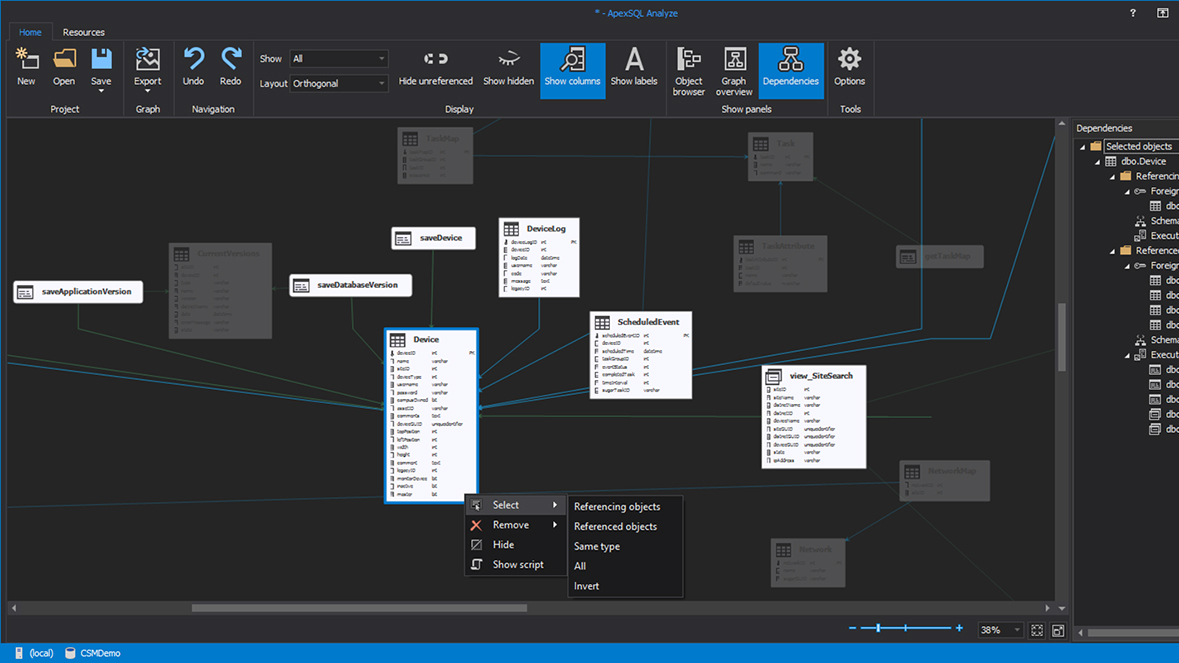
Task: Select the ScheduledEvent table node
Action: [641, 355]
